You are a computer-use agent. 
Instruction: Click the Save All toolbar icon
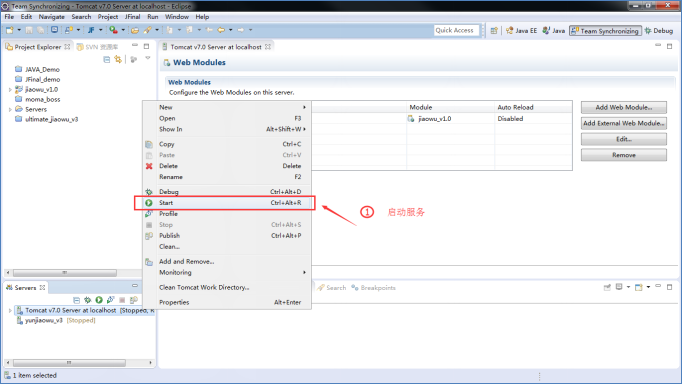40,30
